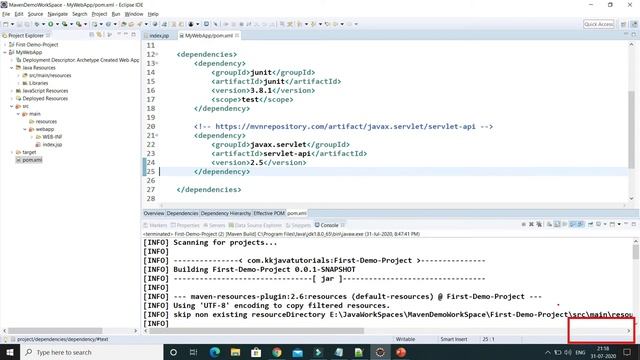Open Microsoft Edge from the taskbar
Image resolution: width=640 pixels, height=360 pixels.
[x=215, y=352]
